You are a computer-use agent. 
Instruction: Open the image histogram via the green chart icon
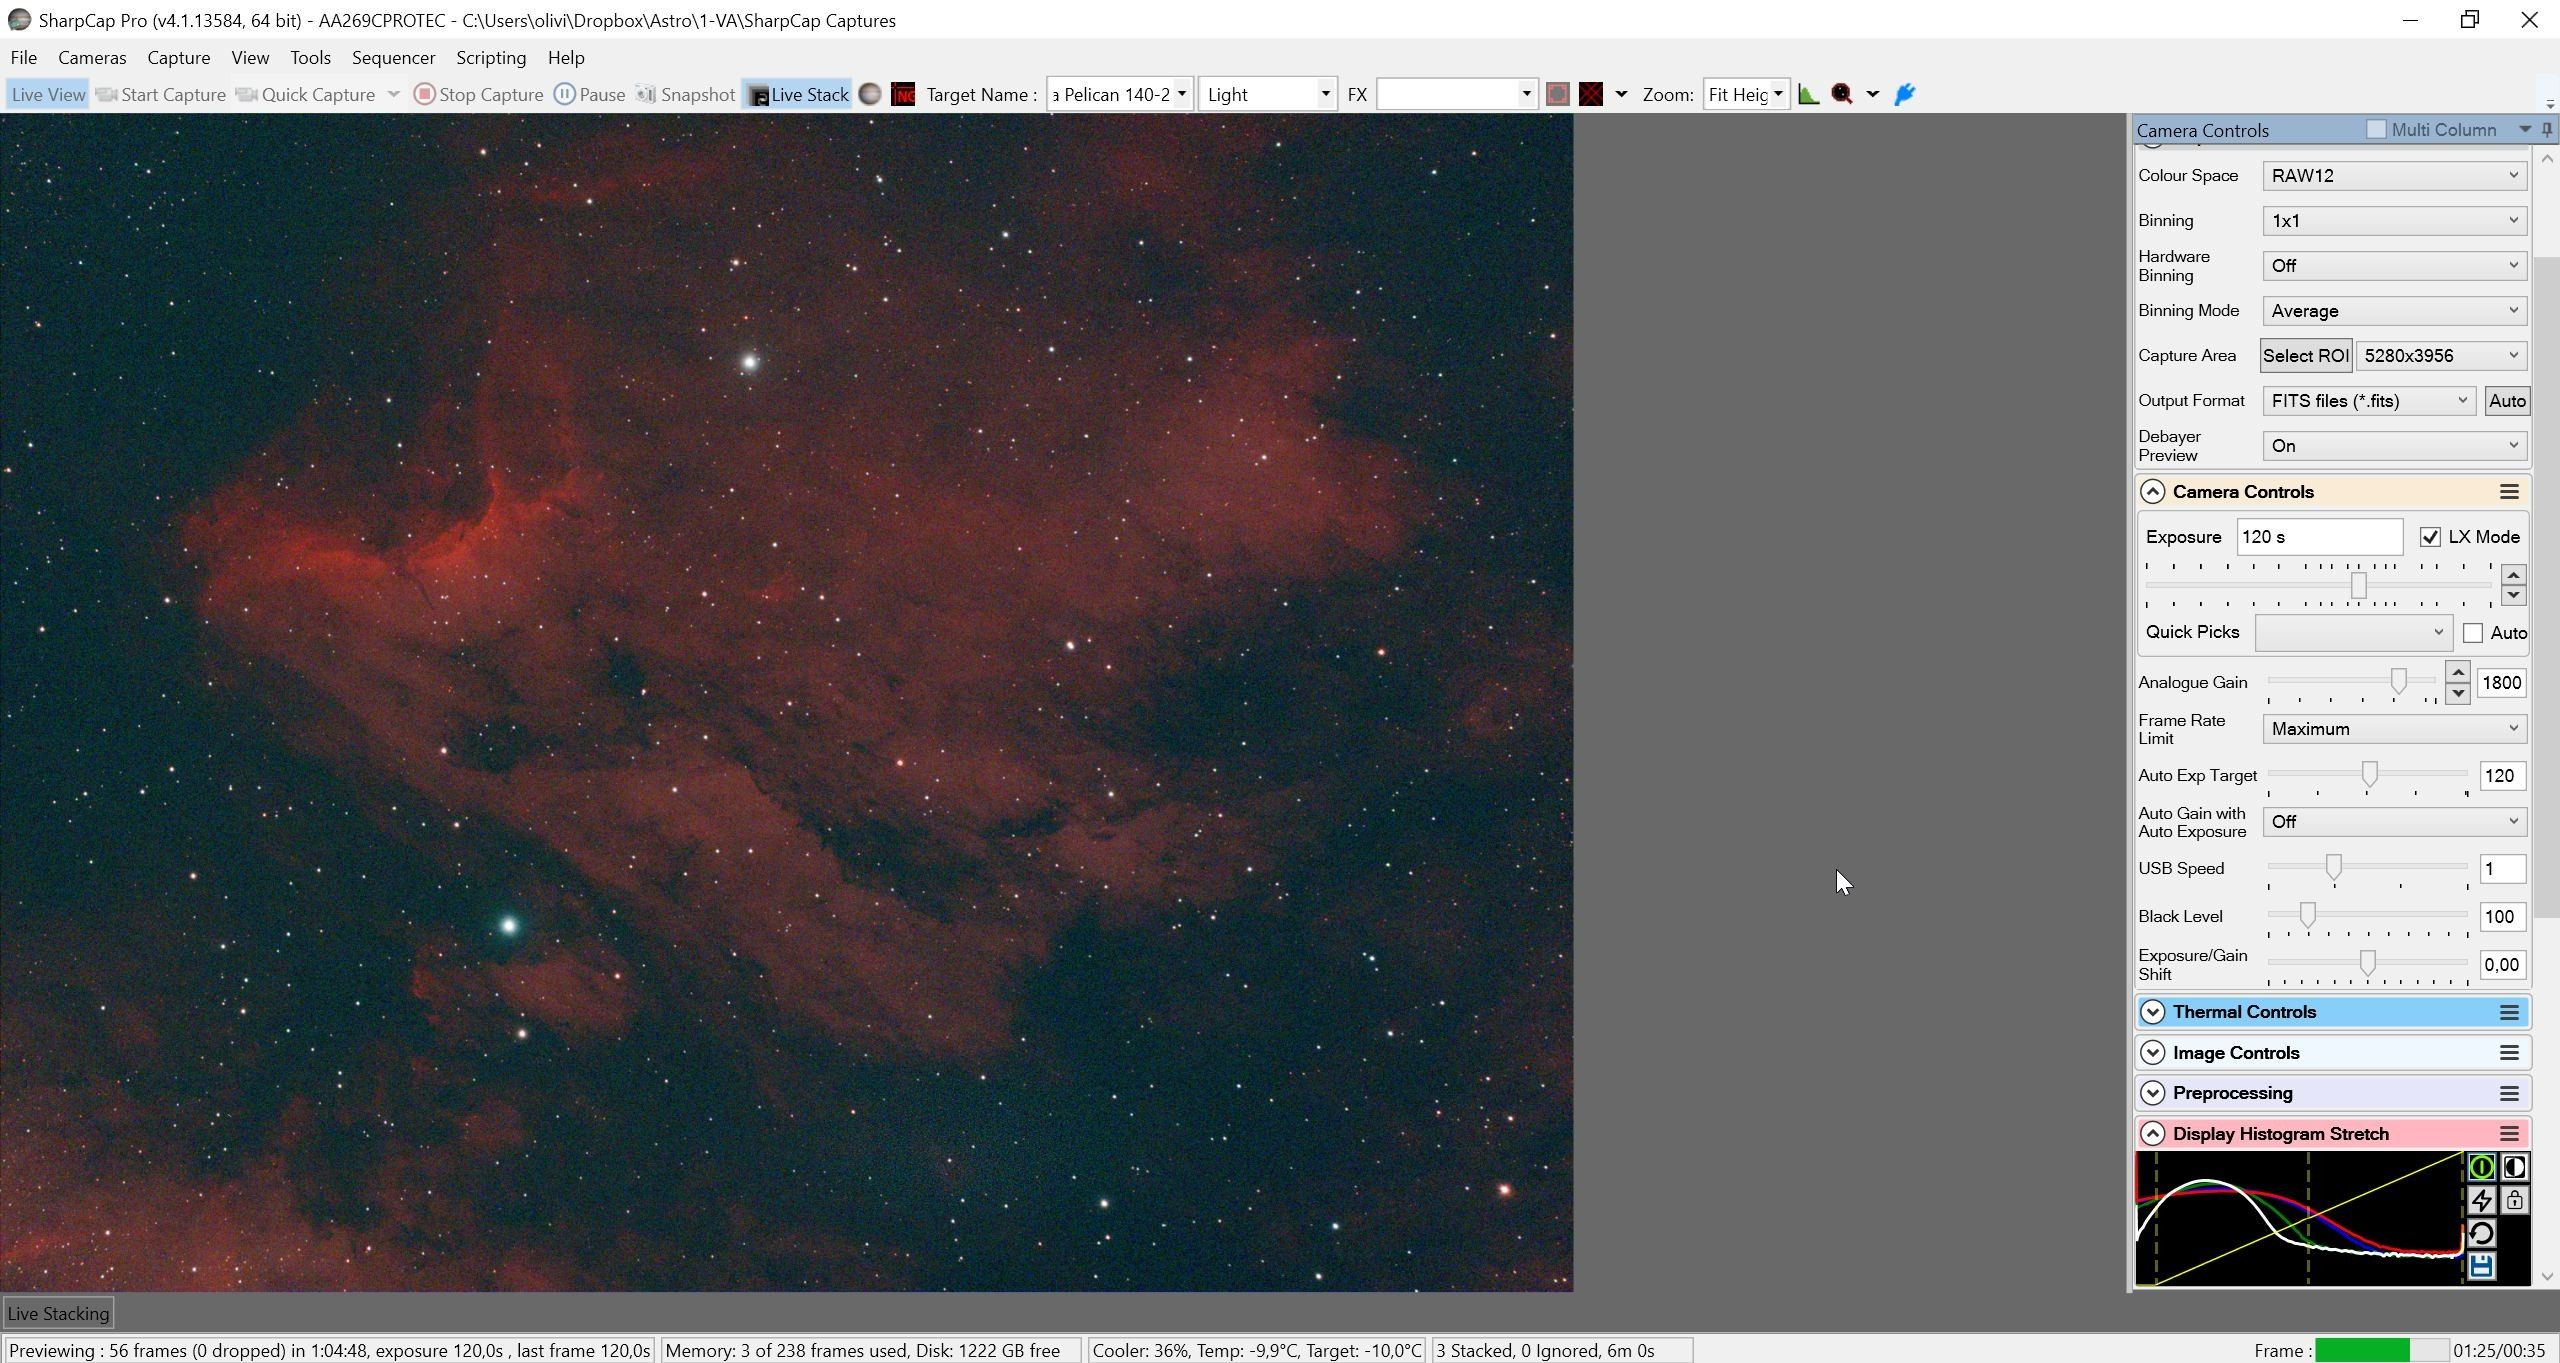(x=1808, y=94)
